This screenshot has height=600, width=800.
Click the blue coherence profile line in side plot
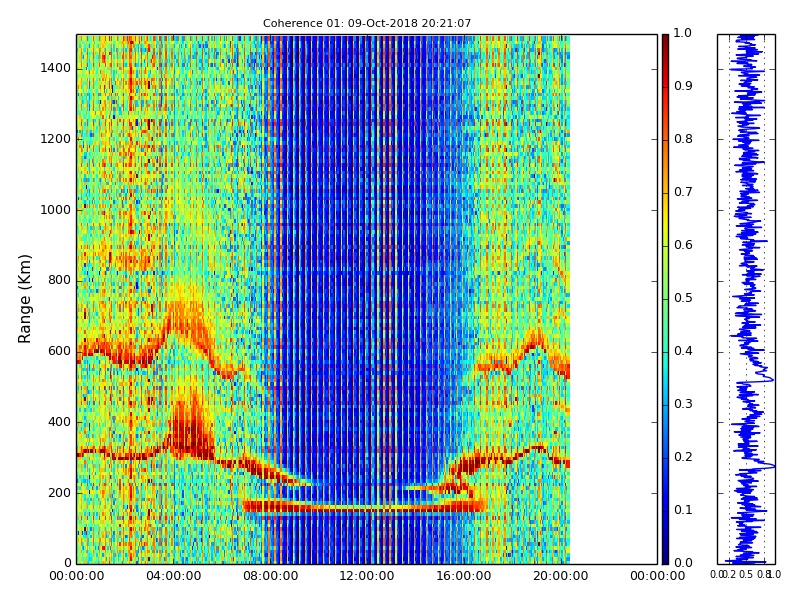click(x=748, y=299)
